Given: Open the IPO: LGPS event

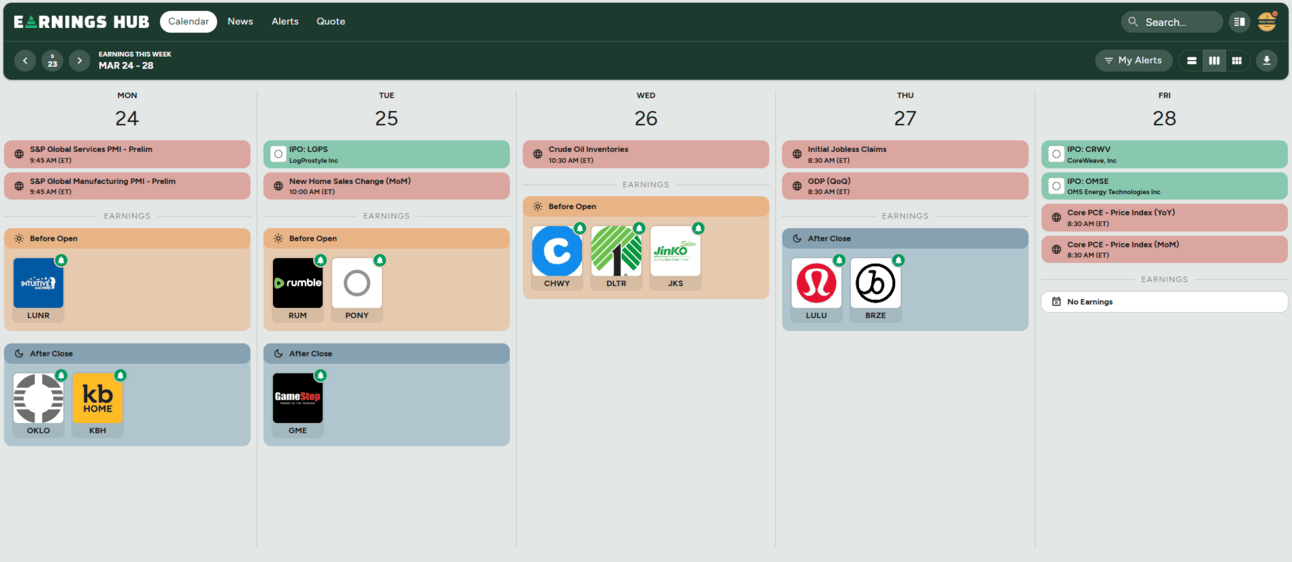Looking at the screenshot, I should tap(386, 154).
